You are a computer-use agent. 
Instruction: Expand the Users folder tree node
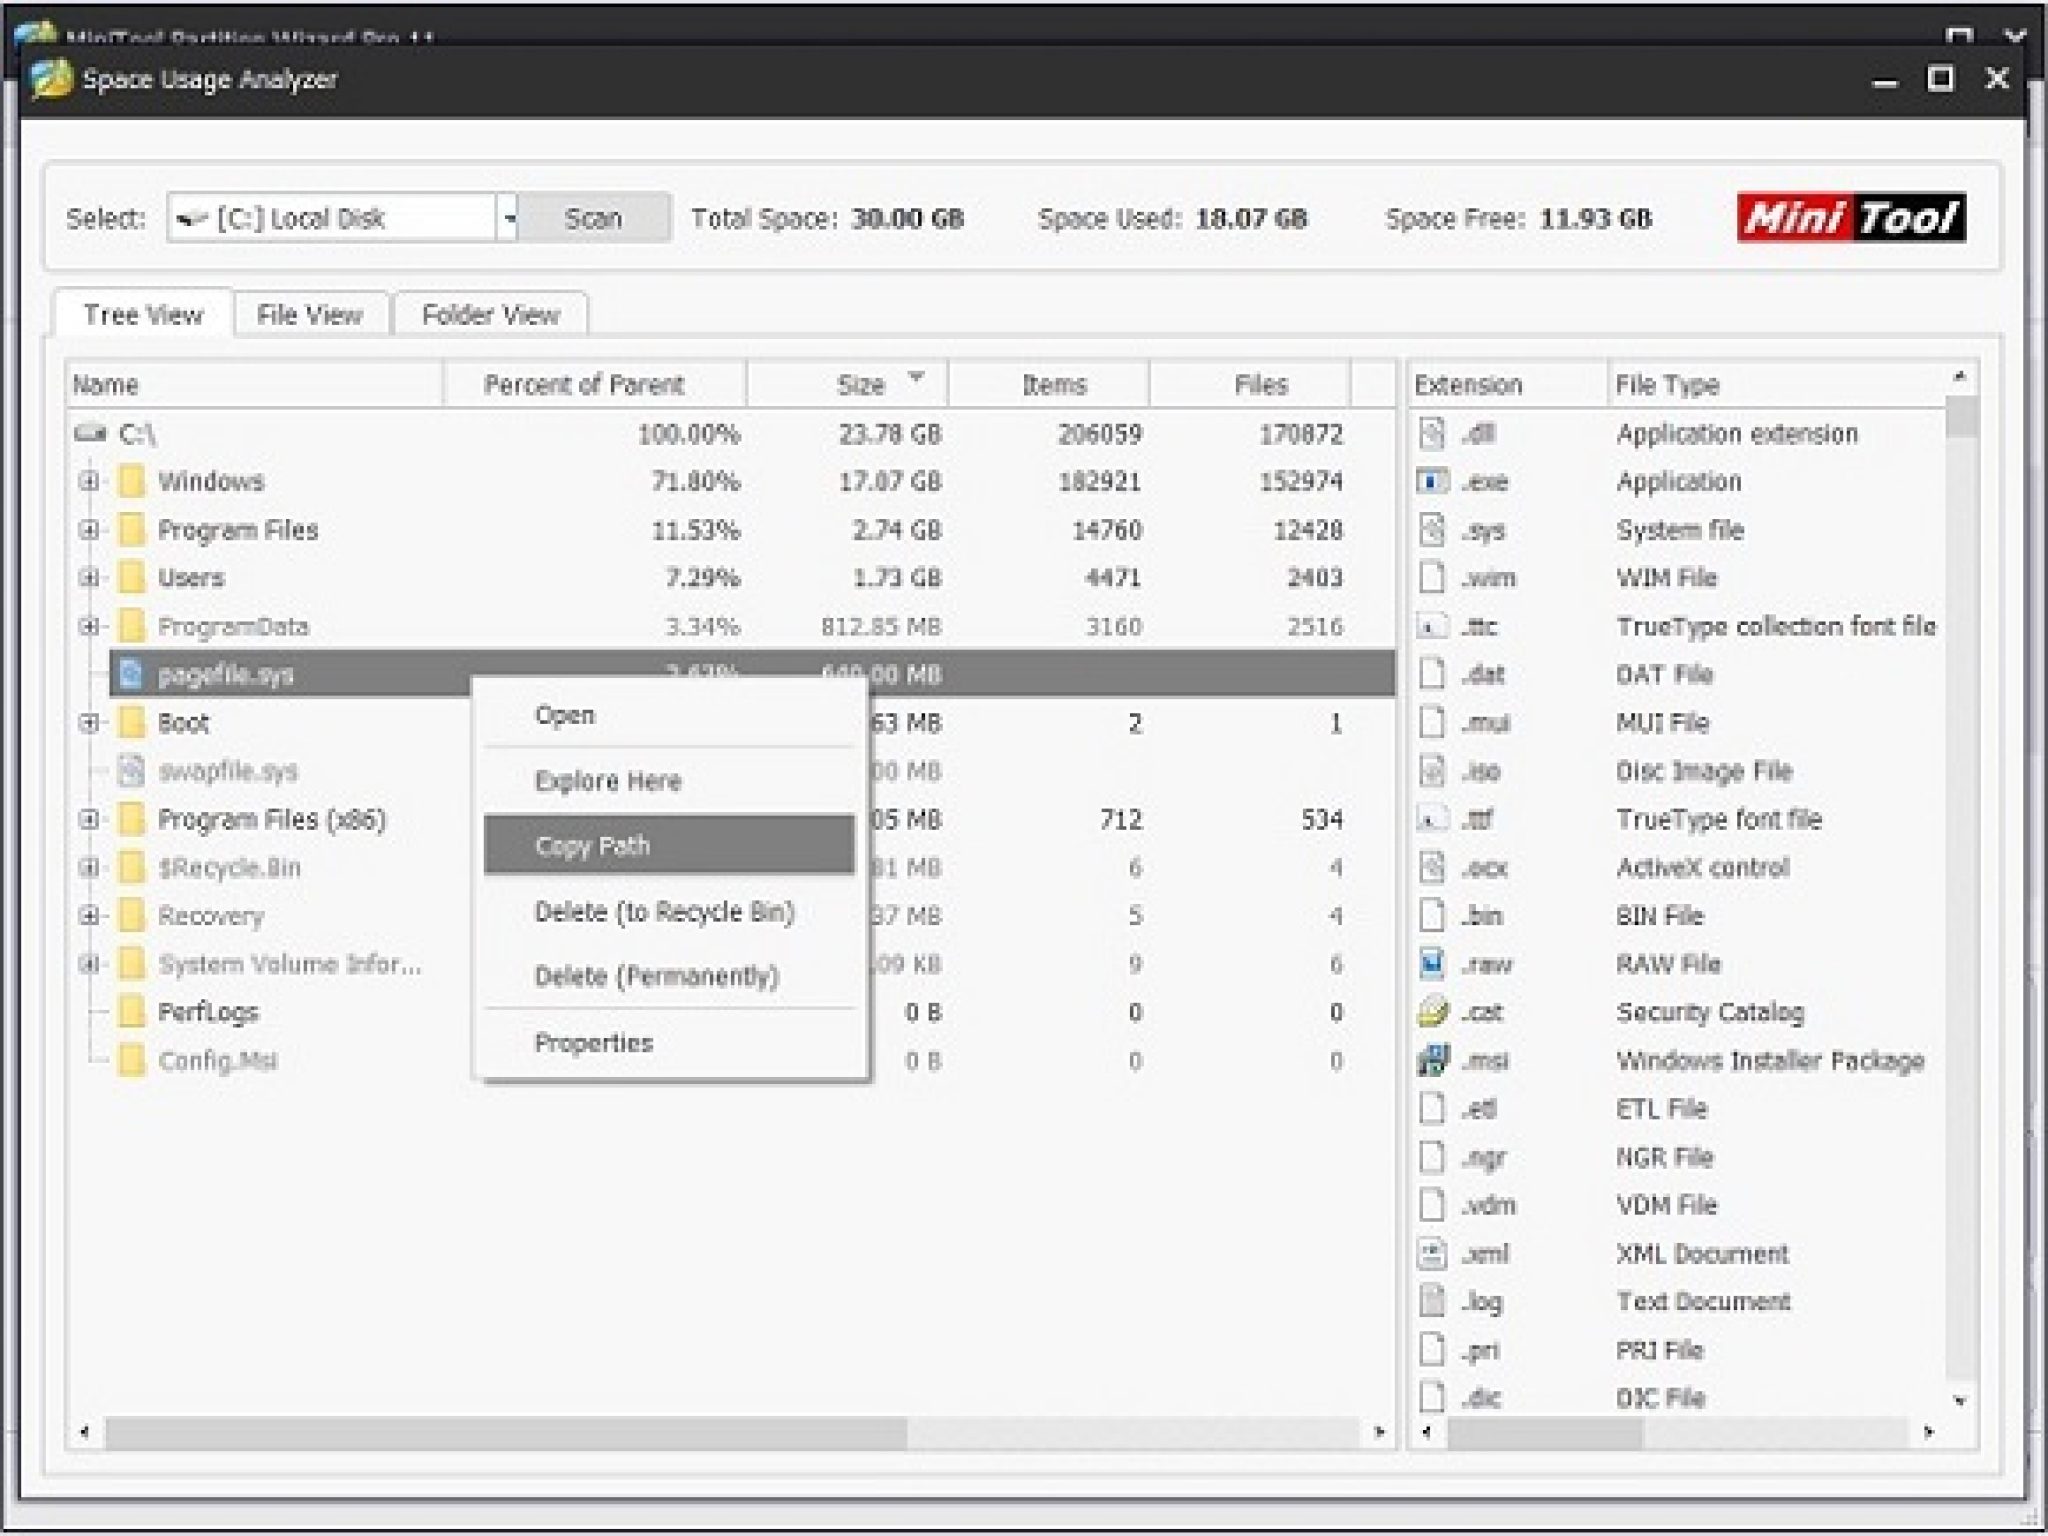point(89,578)
